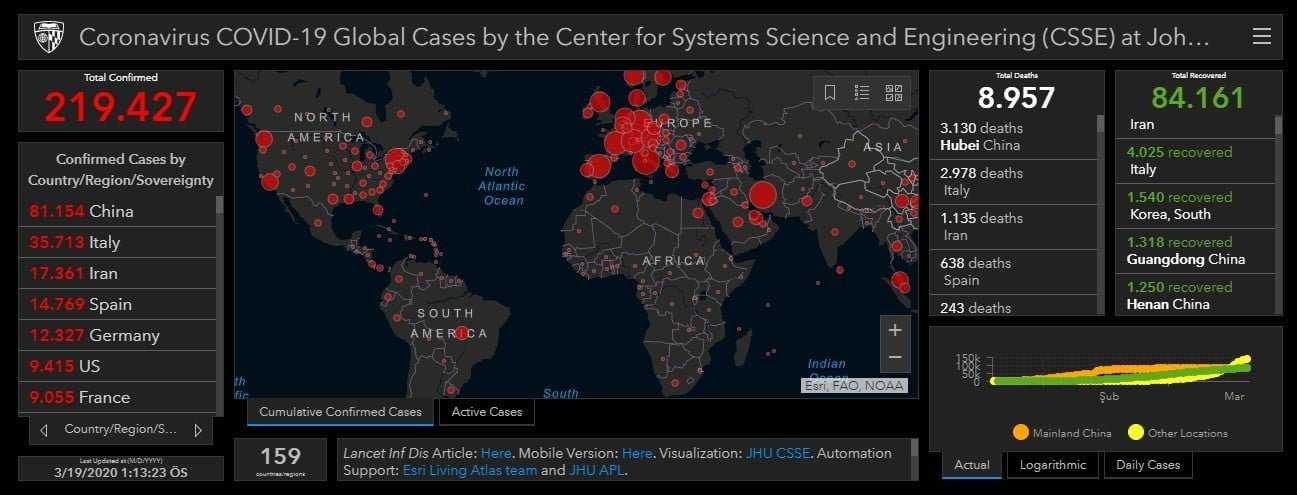Toggle Other Locations yellow legend marker
Viewport: 1297px width, 495px height.
[x=1135, y=433]
